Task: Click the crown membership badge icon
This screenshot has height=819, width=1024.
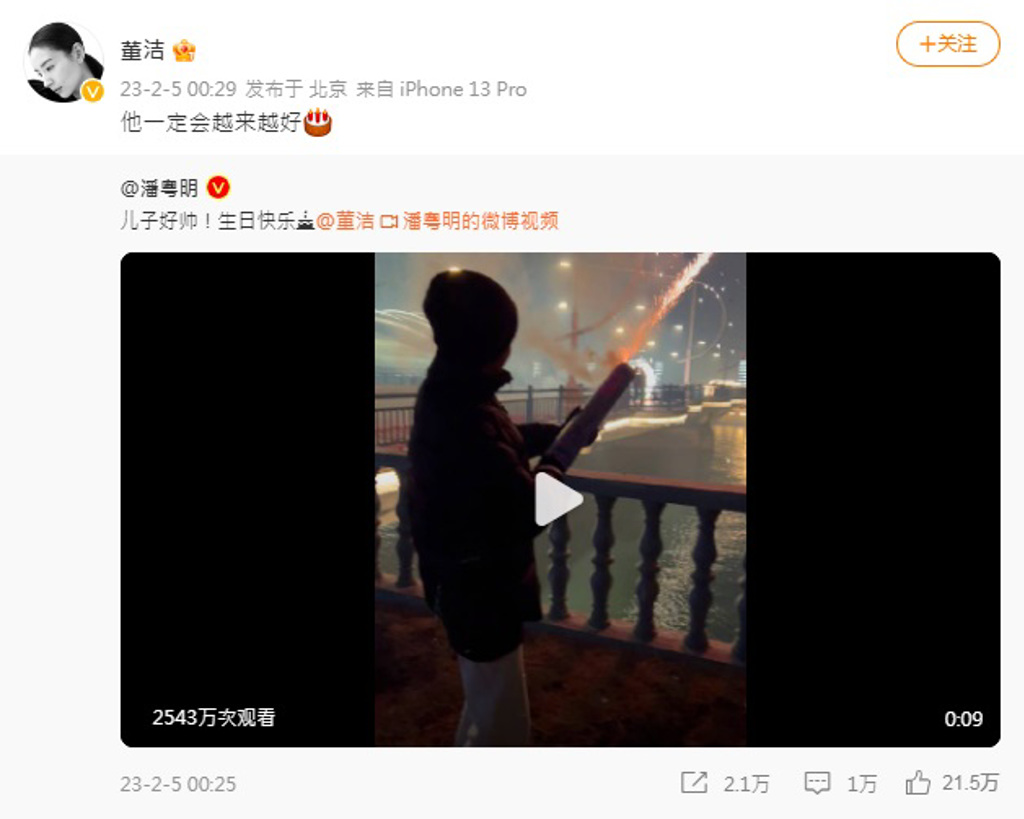Action: (x=184, y=51)
